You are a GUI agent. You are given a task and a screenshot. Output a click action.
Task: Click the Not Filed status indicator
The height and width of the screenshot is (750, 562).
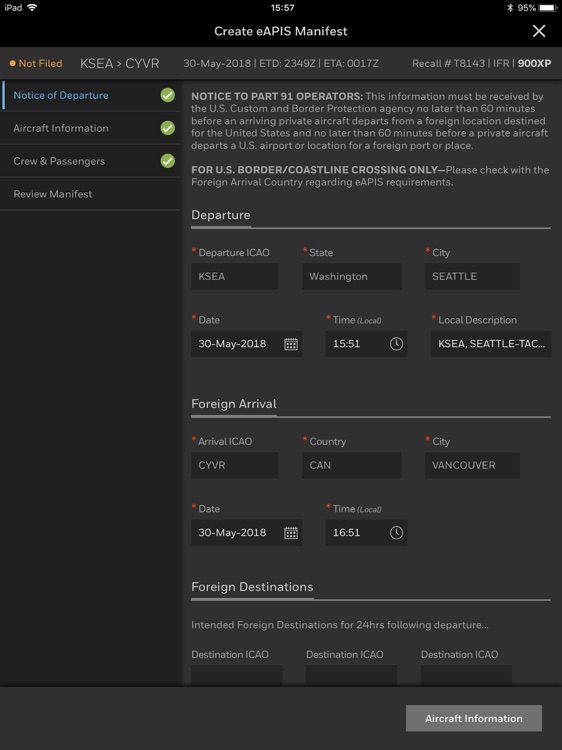(36, 64)
